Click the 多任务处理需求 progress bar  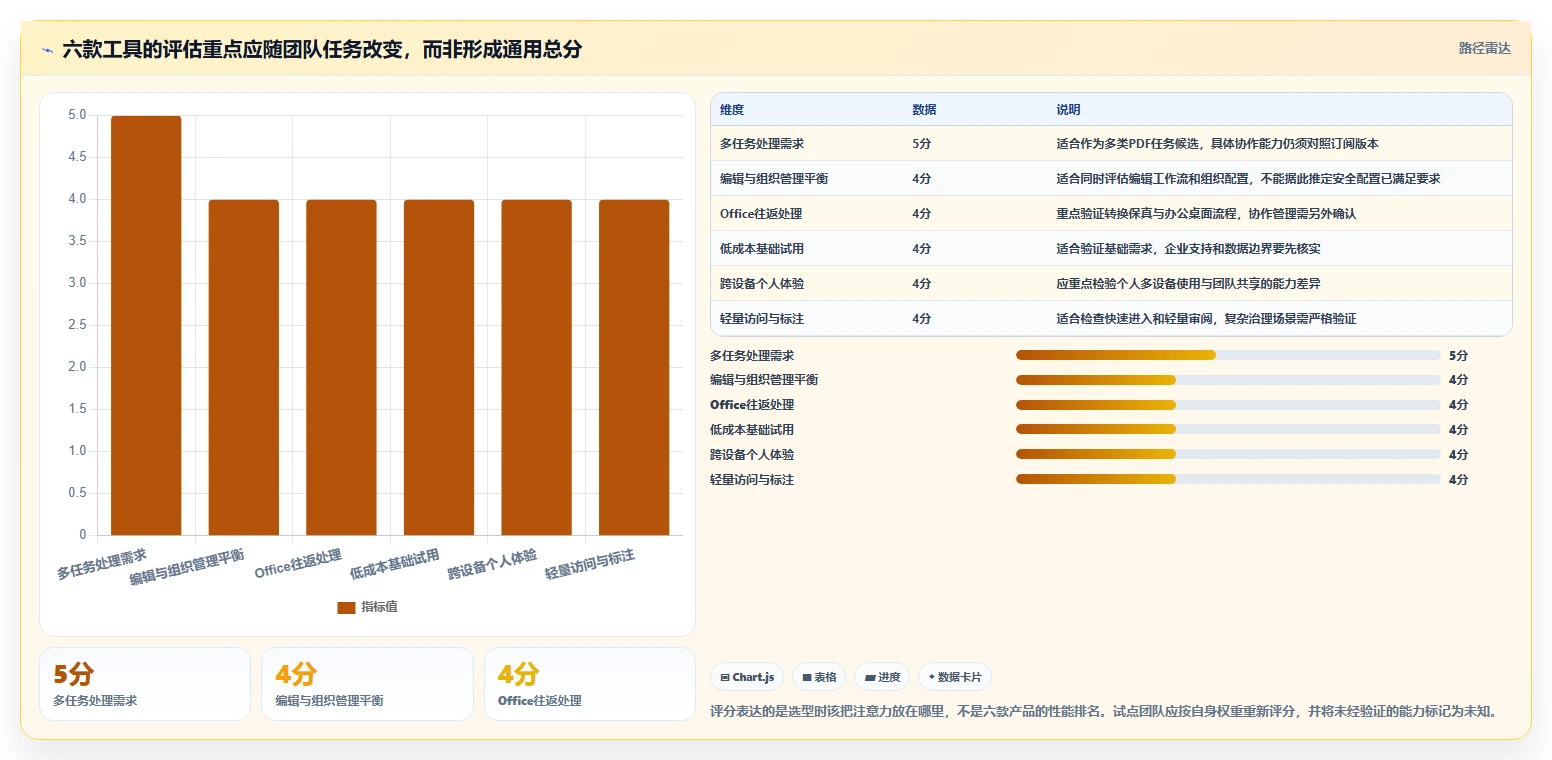(x=1228, y=355)
